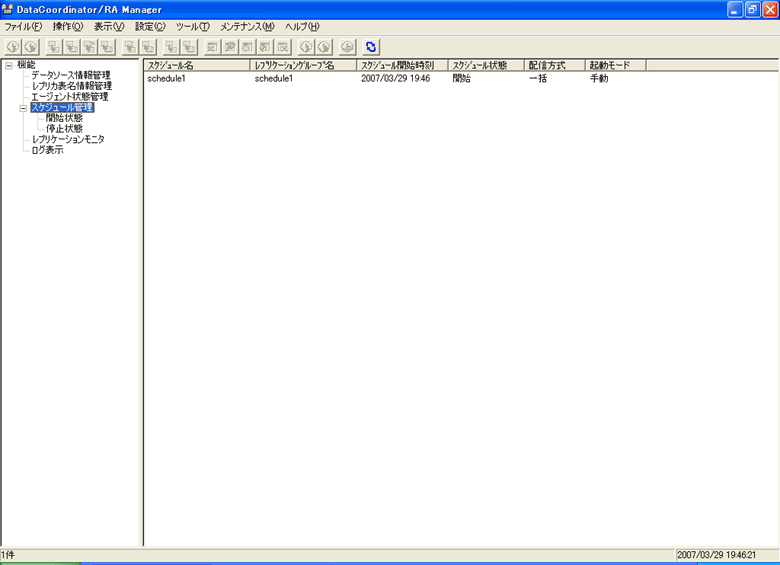Open the ファイル(F) menu
This screenshot has height=565, width=780.
click(x=23, y=26)
